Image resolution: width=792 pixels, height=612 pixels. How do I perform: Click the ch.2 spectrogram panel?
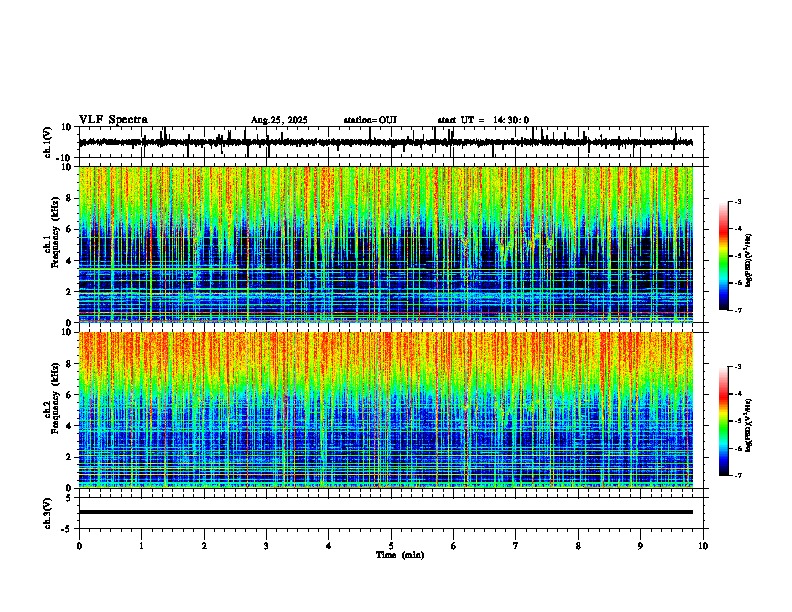click(385, 410)
